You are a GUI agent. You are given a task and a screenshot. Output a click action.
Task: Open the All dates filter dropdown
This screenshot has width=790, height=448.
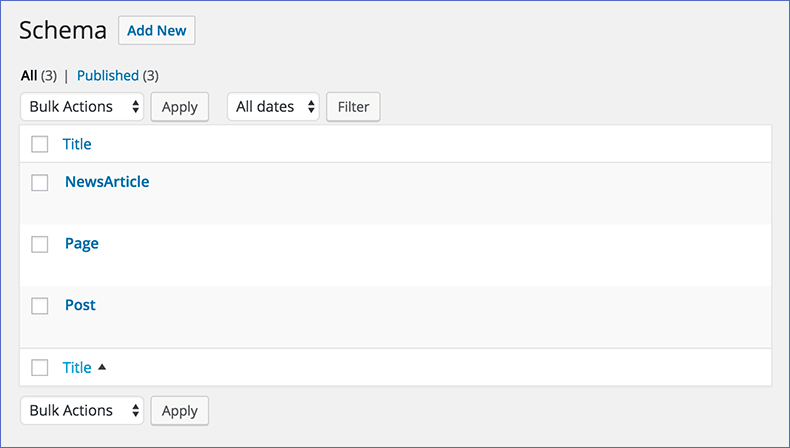point(273,107)
